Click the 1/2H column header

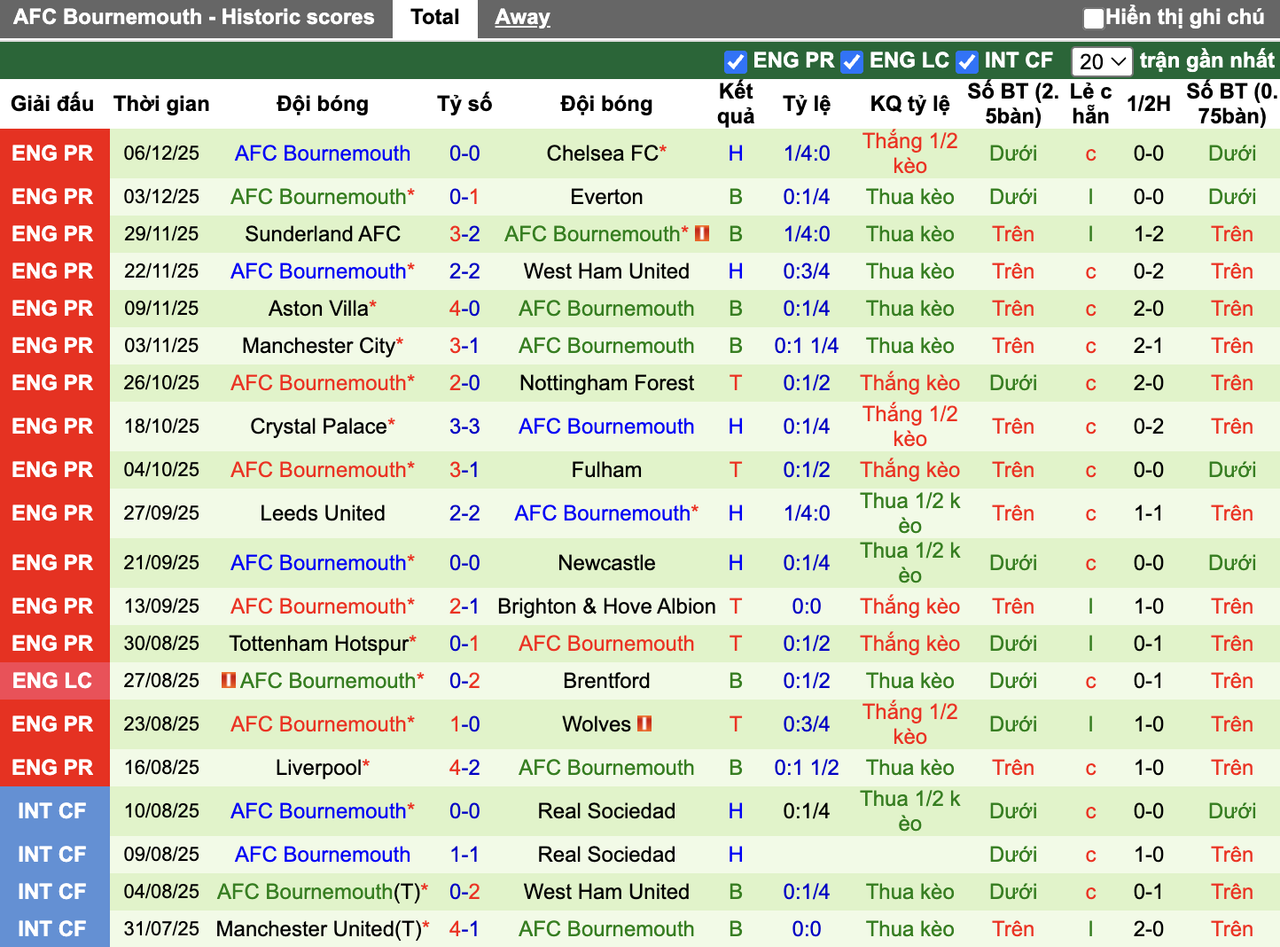point(1148,104)
